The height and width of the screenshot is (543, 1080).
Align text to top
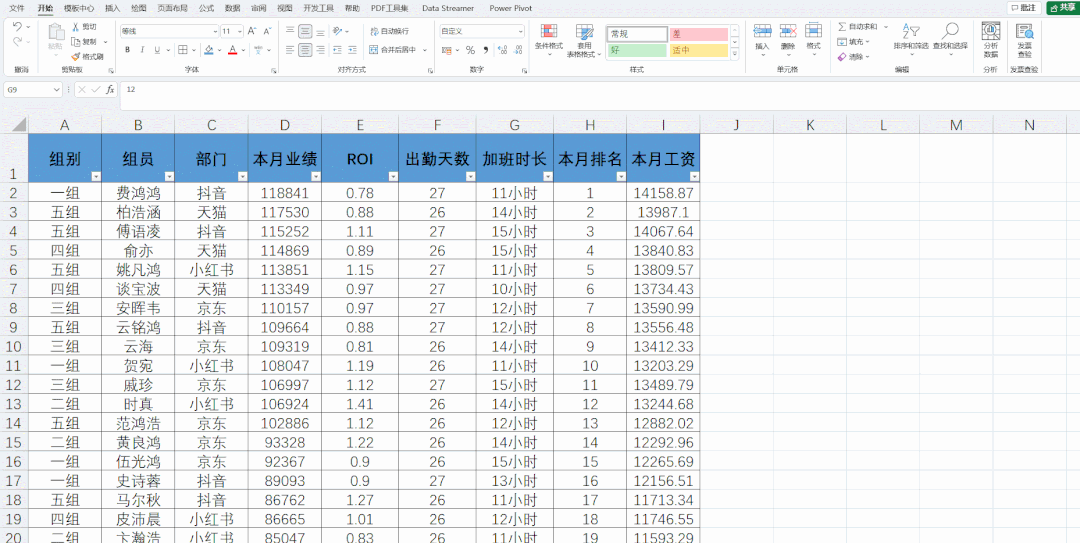coord(290,31)
